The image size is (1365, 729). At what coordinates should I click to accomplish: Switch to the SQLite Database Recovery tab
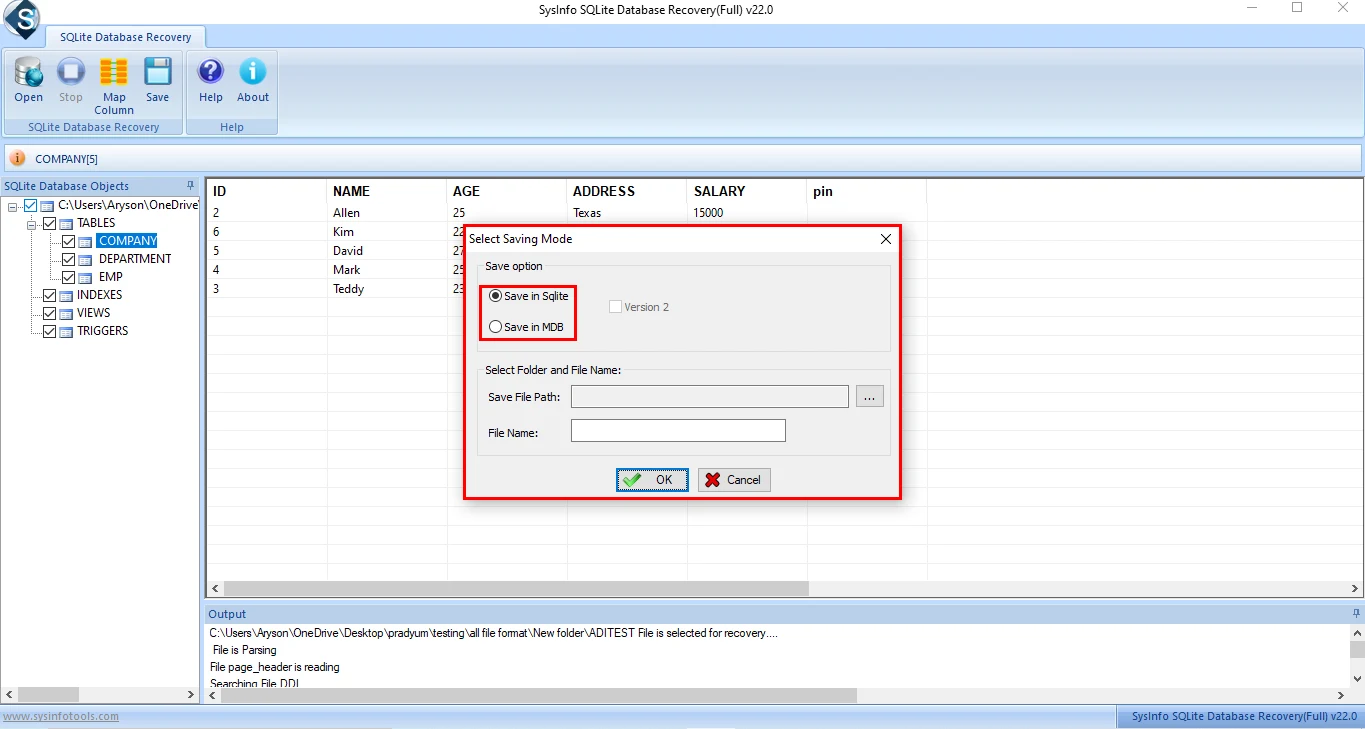click(126, 36)
